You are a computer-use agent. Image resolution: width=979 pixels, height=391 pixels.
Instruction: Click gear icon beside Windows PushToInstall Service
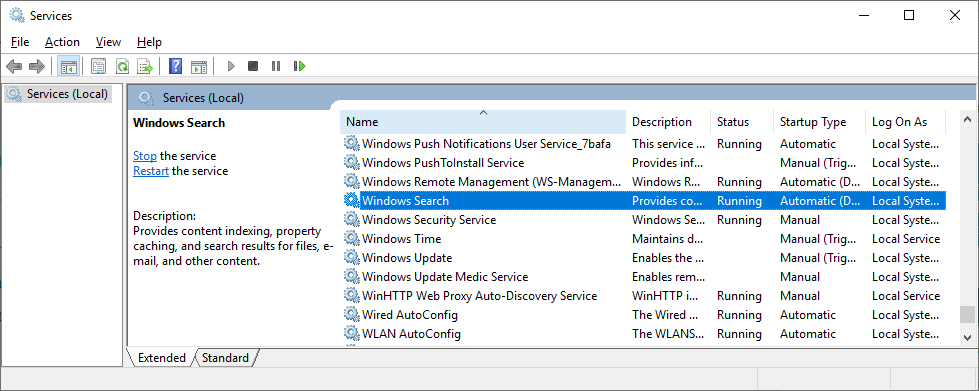(352, 162)
